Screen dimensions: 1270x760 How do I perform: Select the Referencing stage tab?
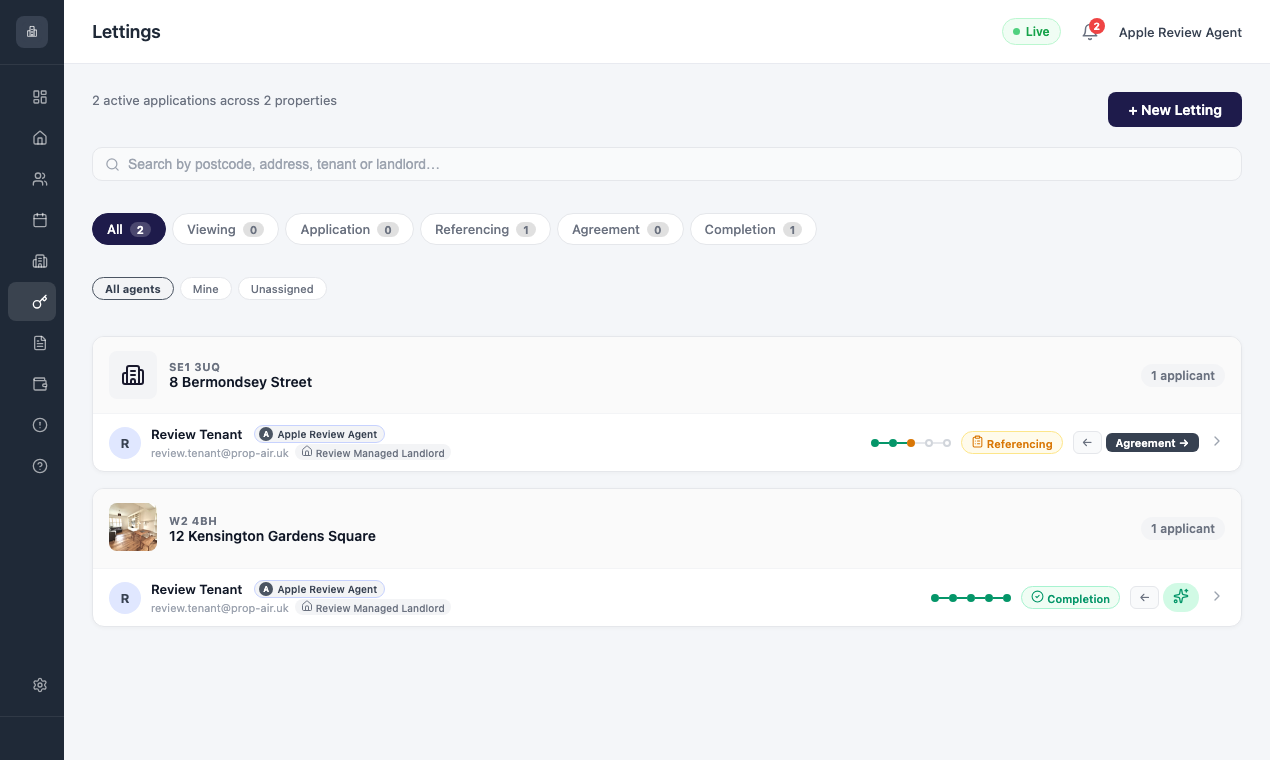485,229
